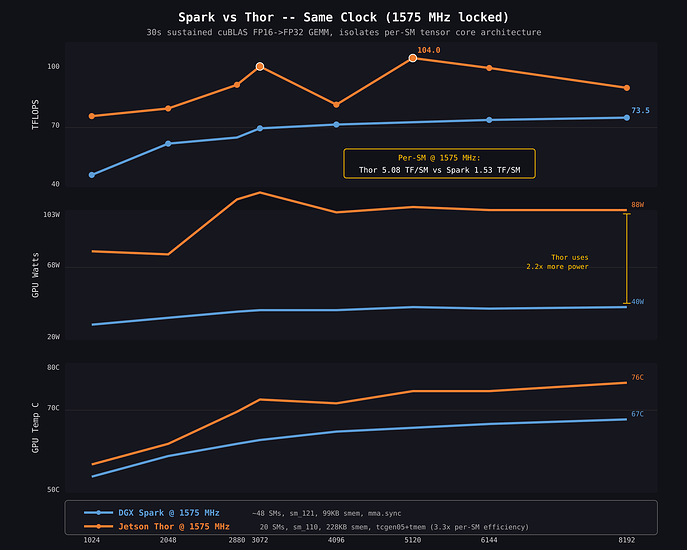This screenshot has height=550, width=687.
Task: Click the 40W label on power chart
Action: pos(637,302)
